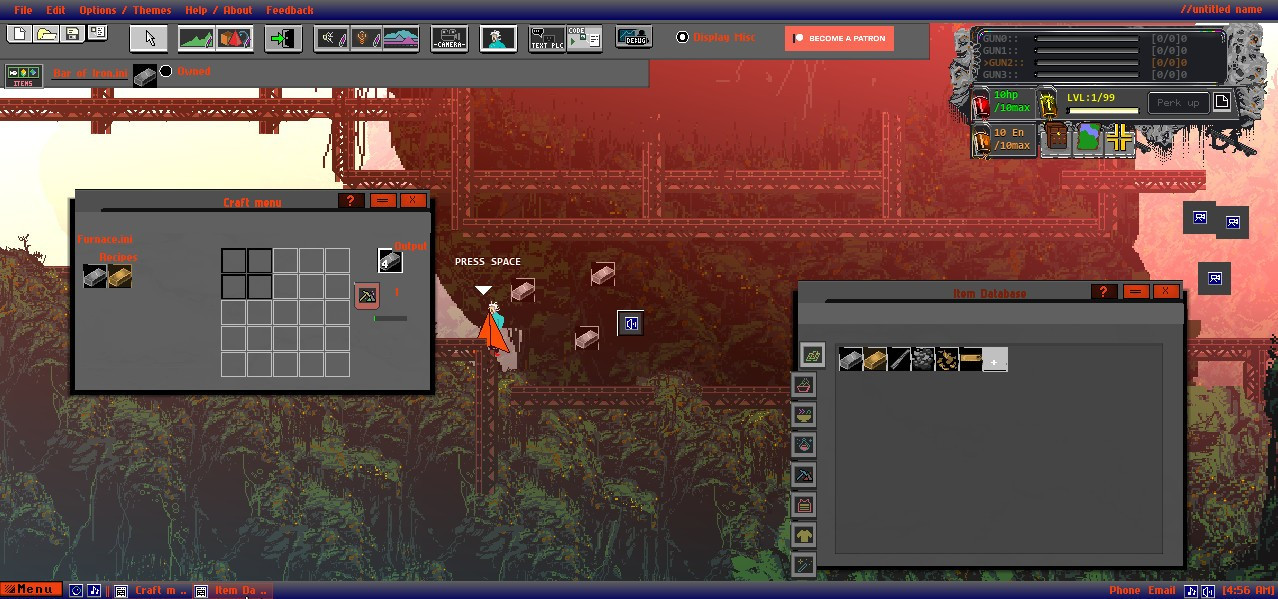Open the light bulb lighting editor
This screenshot has width=1278, height=599.
coord(366,39)
